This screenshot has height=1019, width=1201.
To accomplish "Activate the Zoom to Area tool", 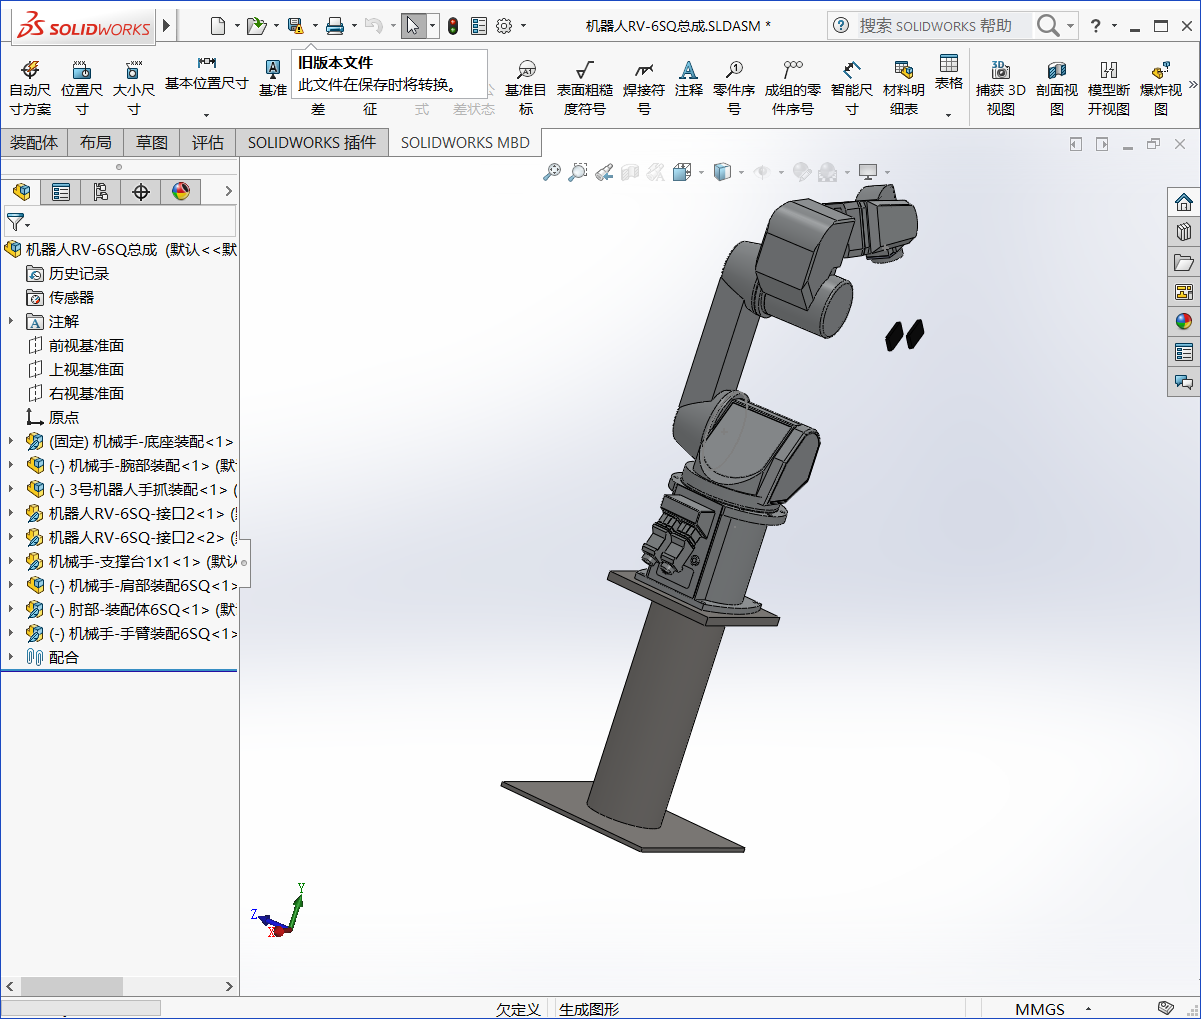I will click(578, 172).
